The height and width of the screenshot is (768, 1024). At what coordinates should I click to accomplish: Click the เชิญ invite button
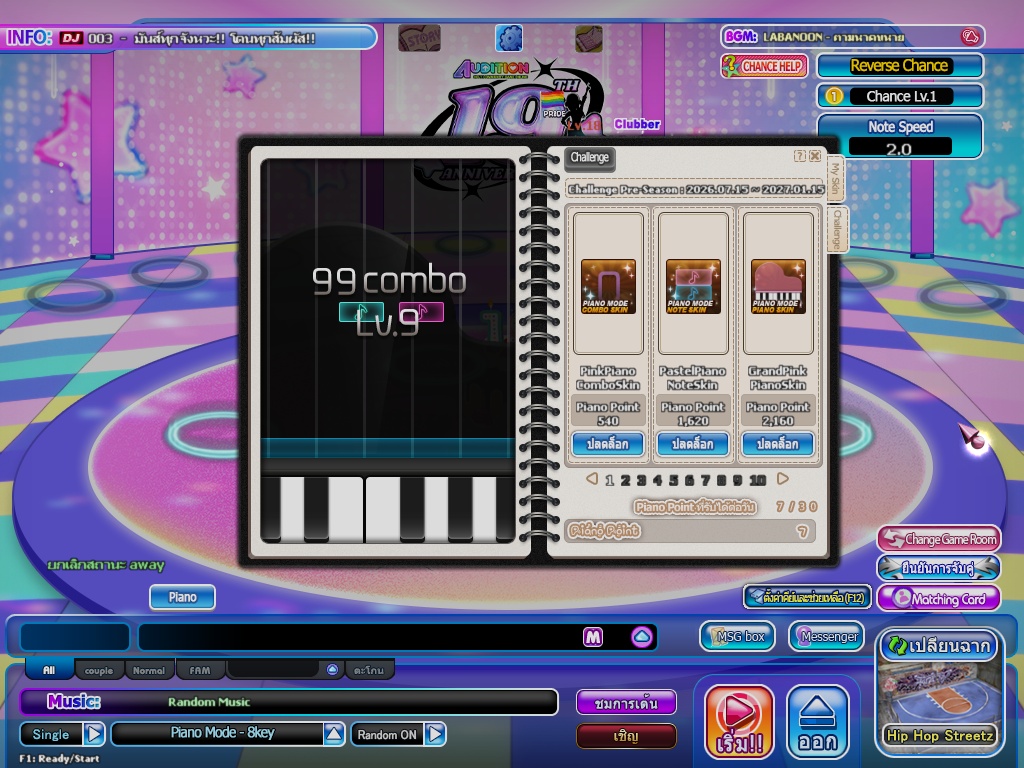point(626,736)
